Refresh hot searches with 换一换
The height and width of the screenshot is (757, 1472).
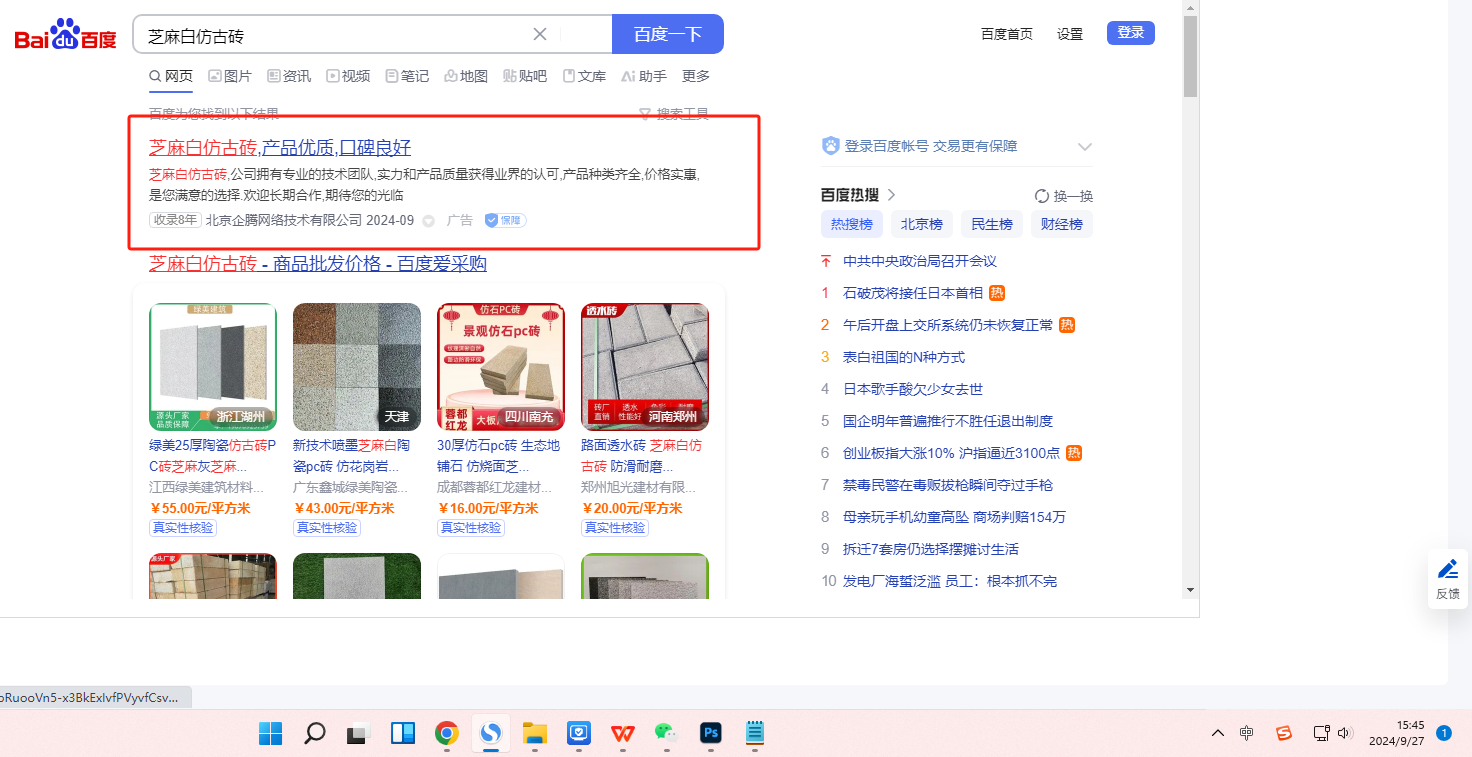coord(1064,196)
